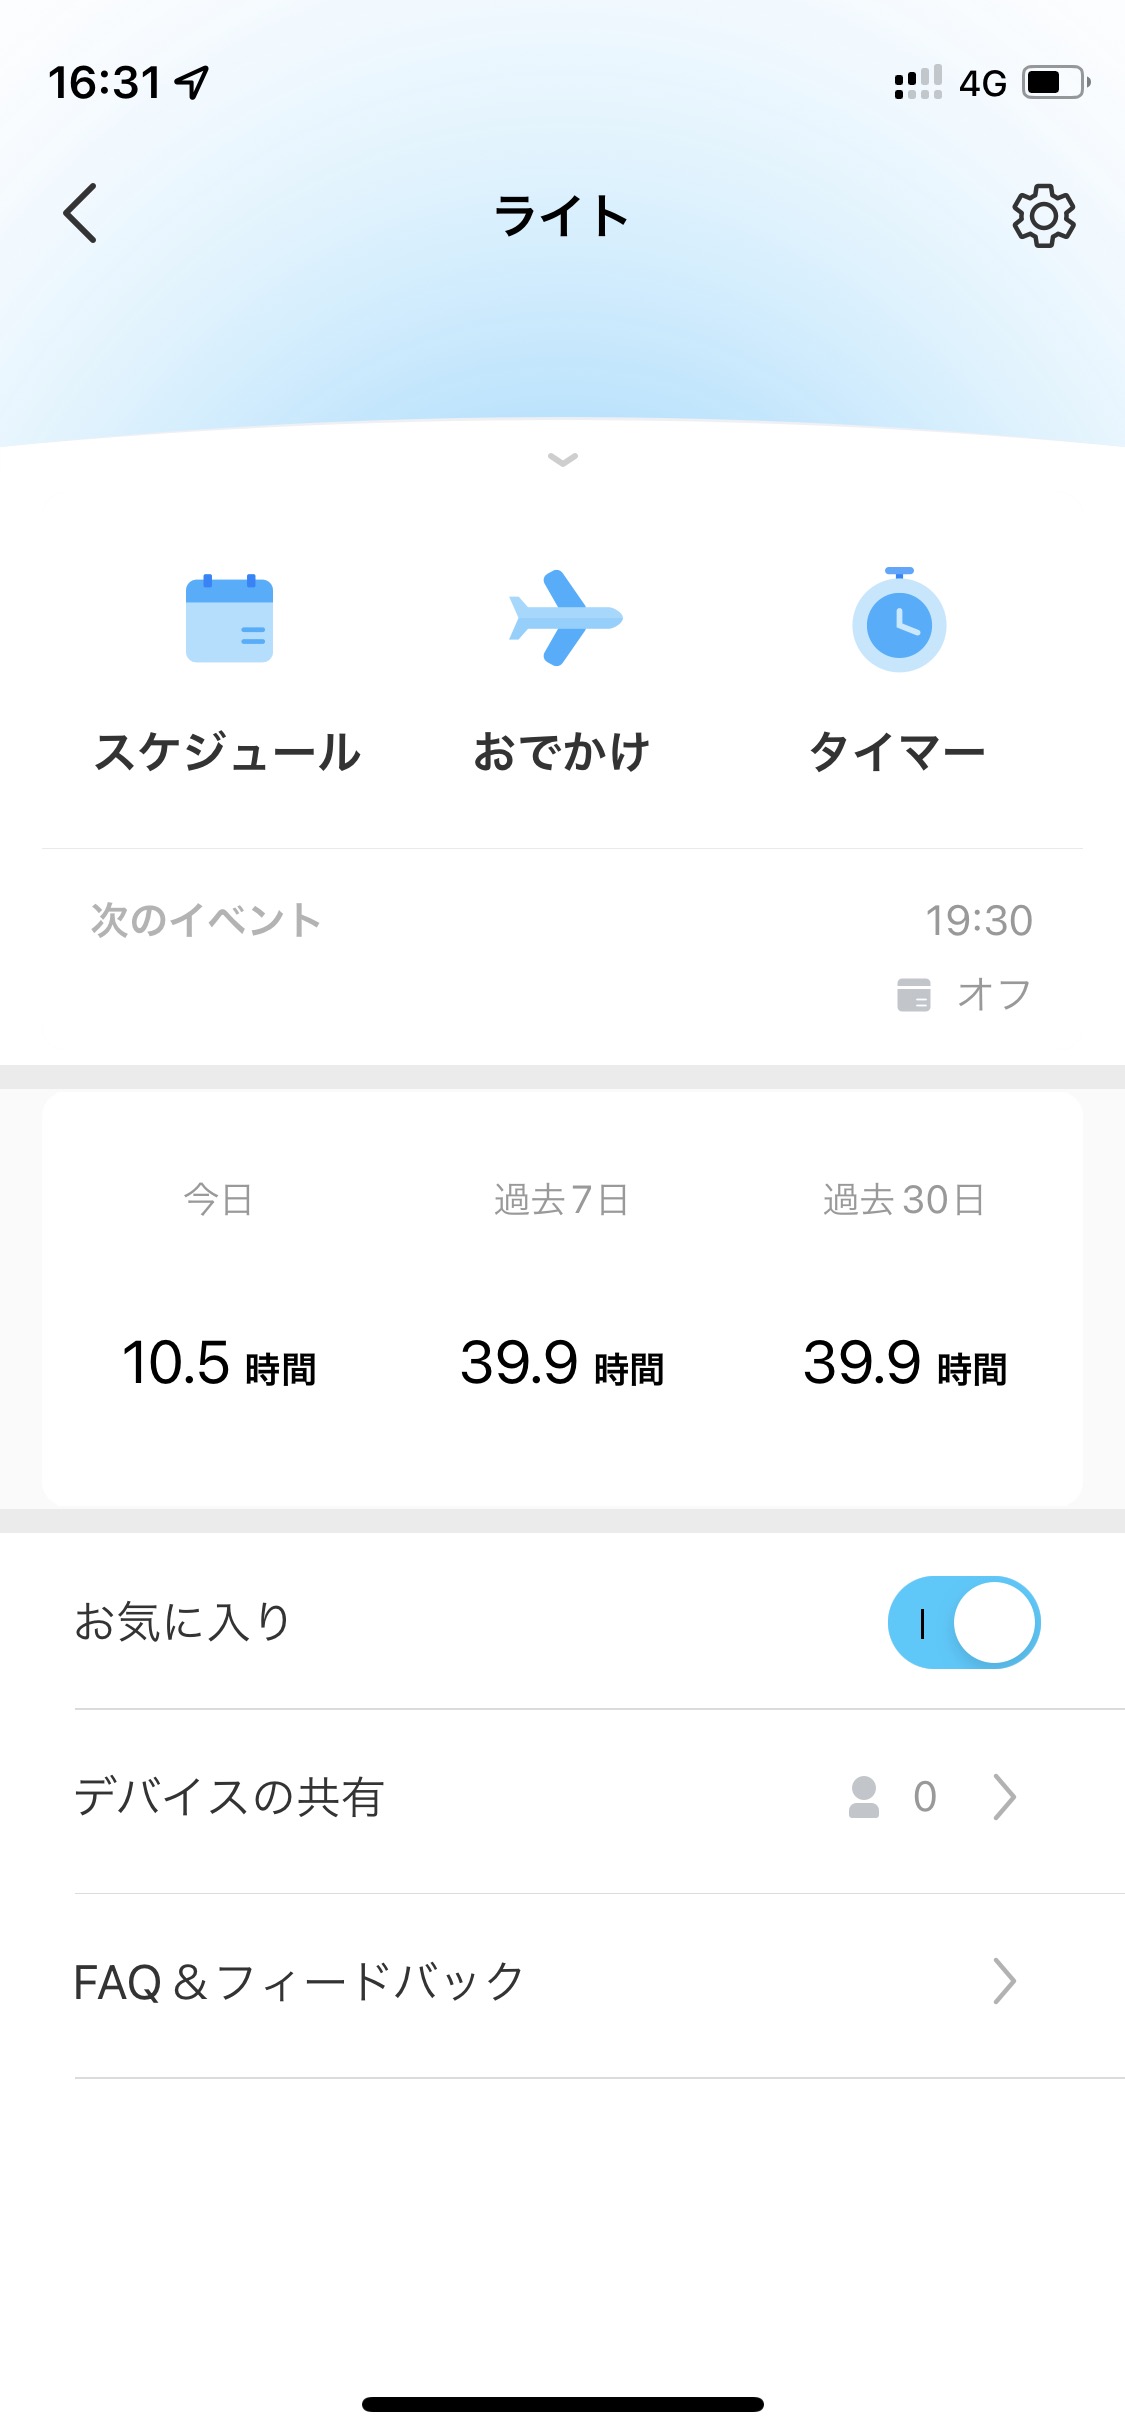Image resolution: width=1125 pixels, height=2436 pixels.
Task: Tap the 過去7日 usage stat
Action: point(562,1361)
